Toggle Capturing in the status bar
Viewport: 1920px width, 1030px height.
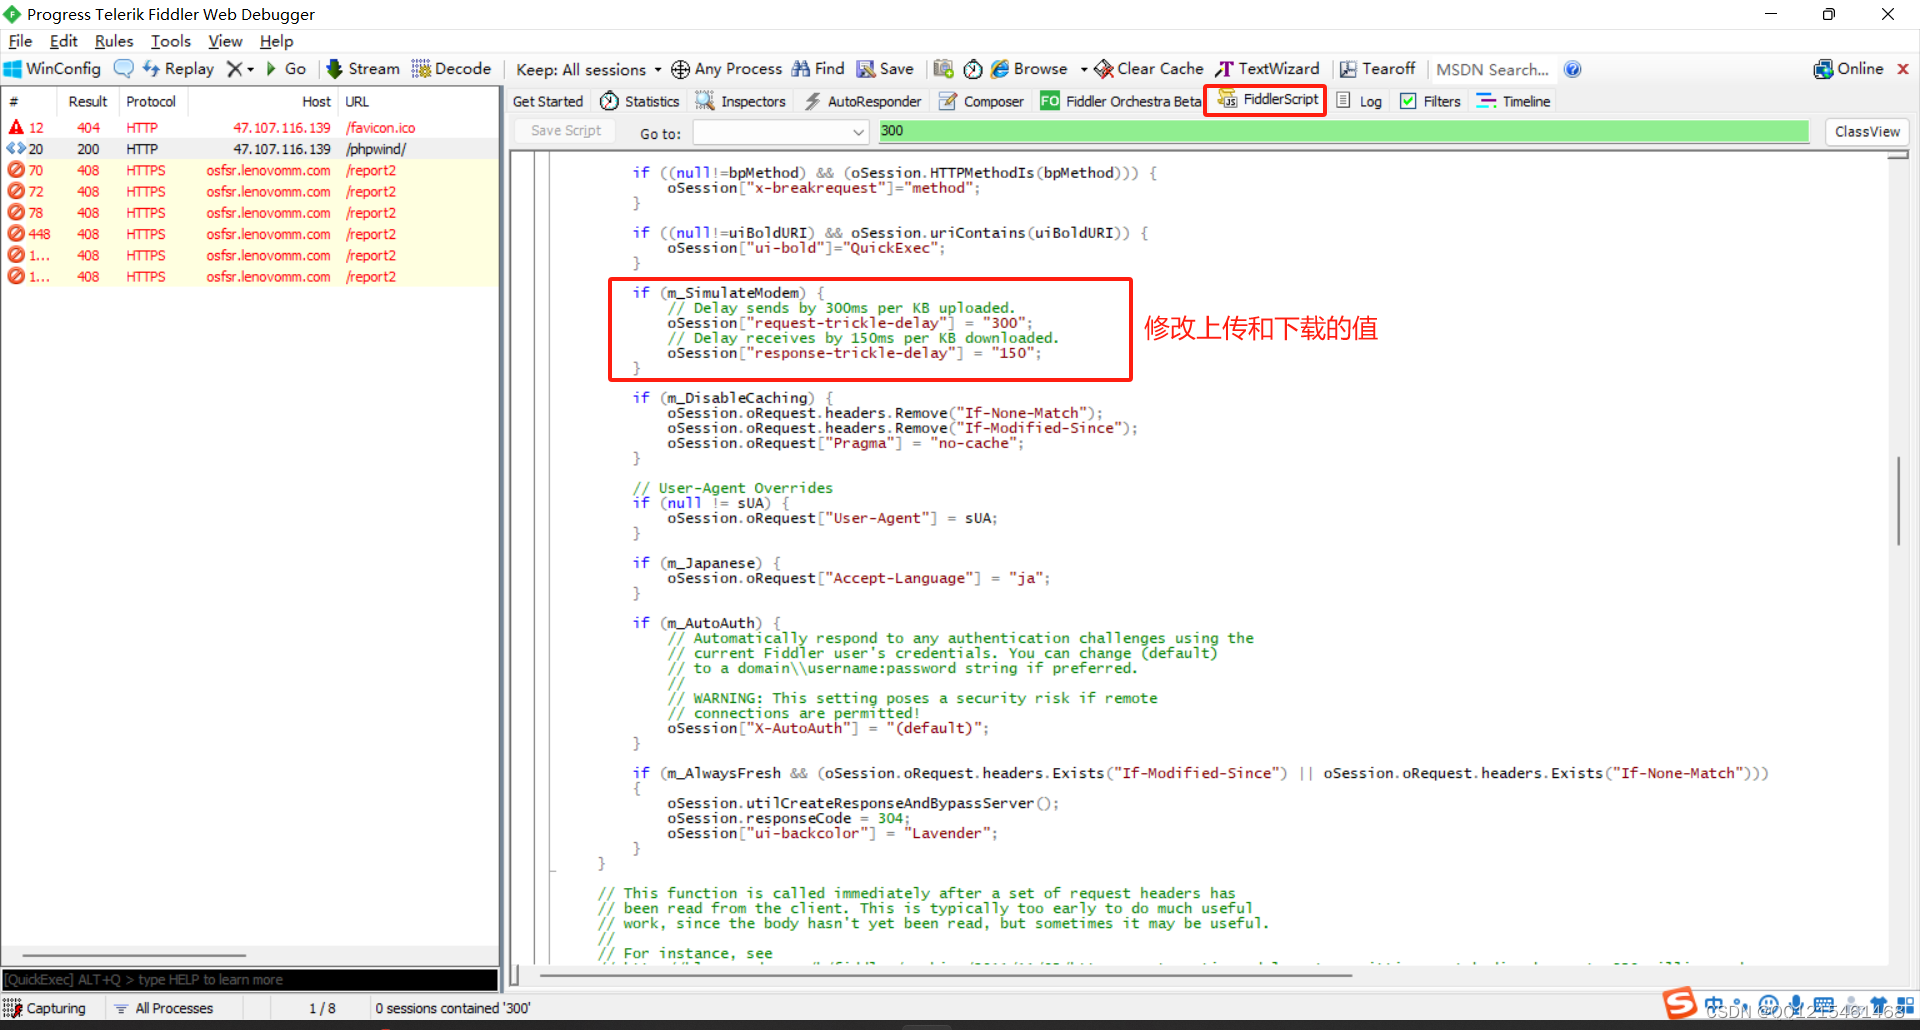click(x=45, y=1008)
